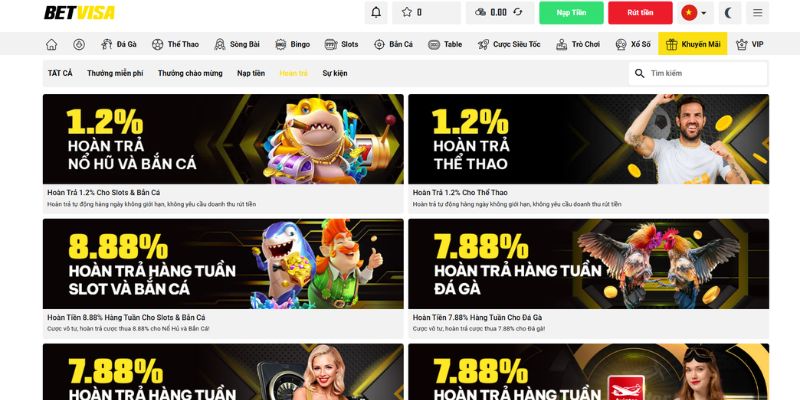Click the star favorites counter icon
The width and height of the screenshot is (800, 400).
[407, 12]
